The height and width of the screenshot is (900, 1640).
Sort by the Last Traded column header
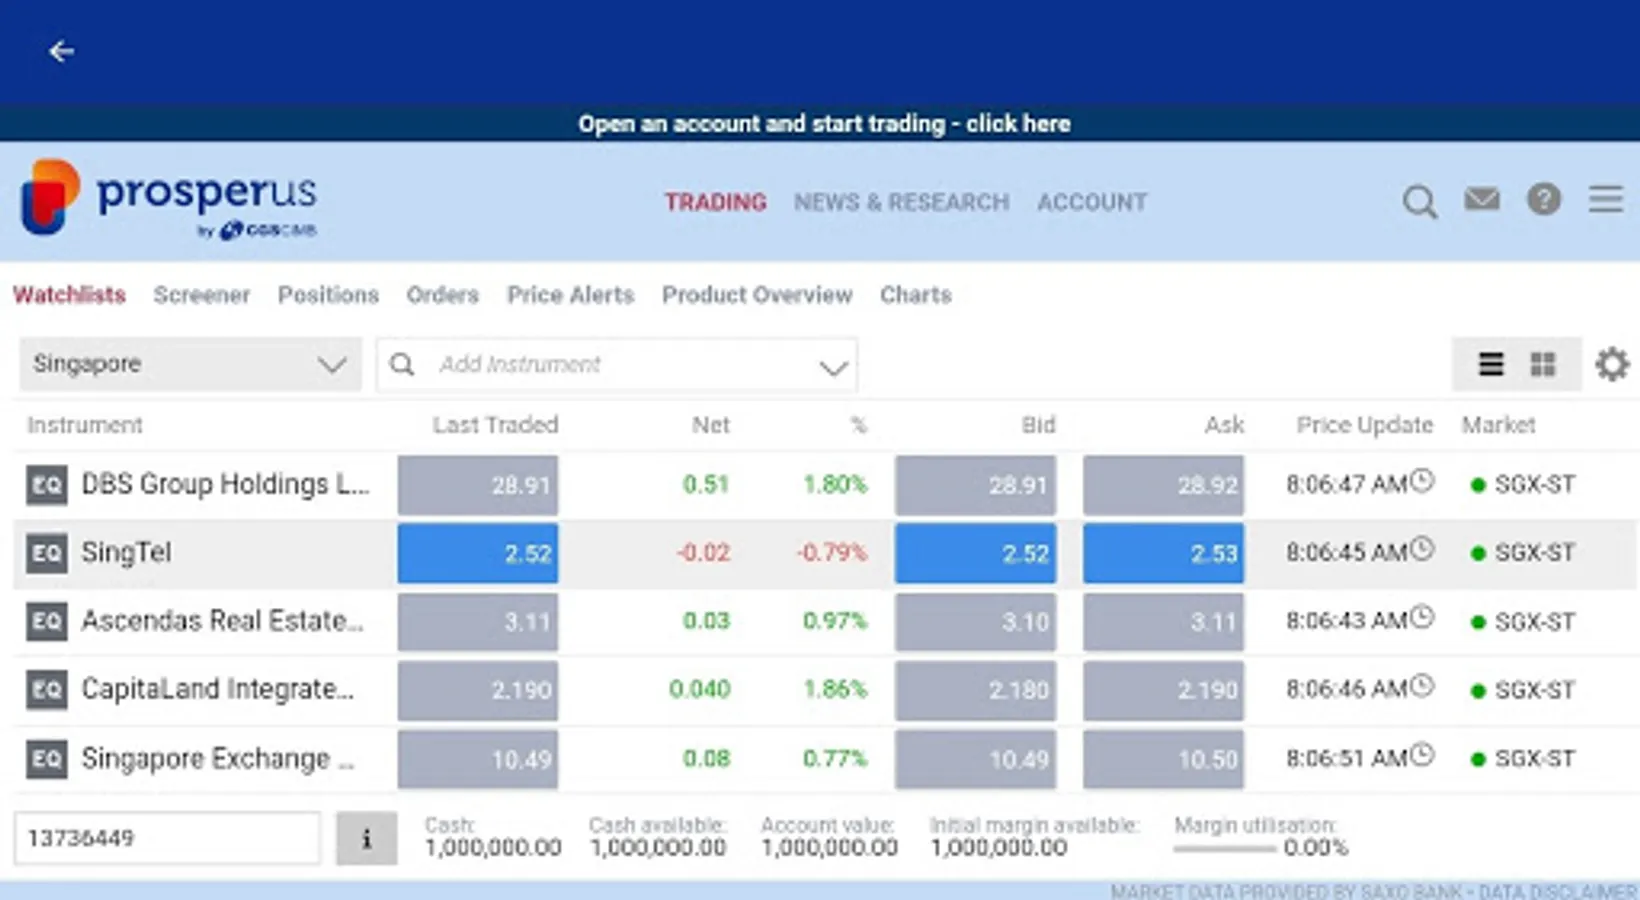tap(495, 425)
